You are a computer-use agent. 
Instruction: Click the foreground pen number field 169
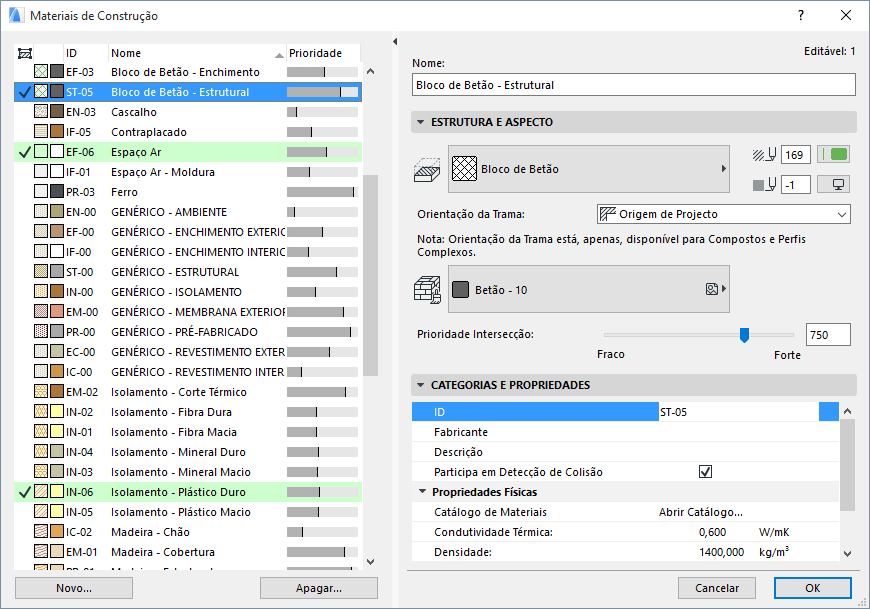(796, 155)
